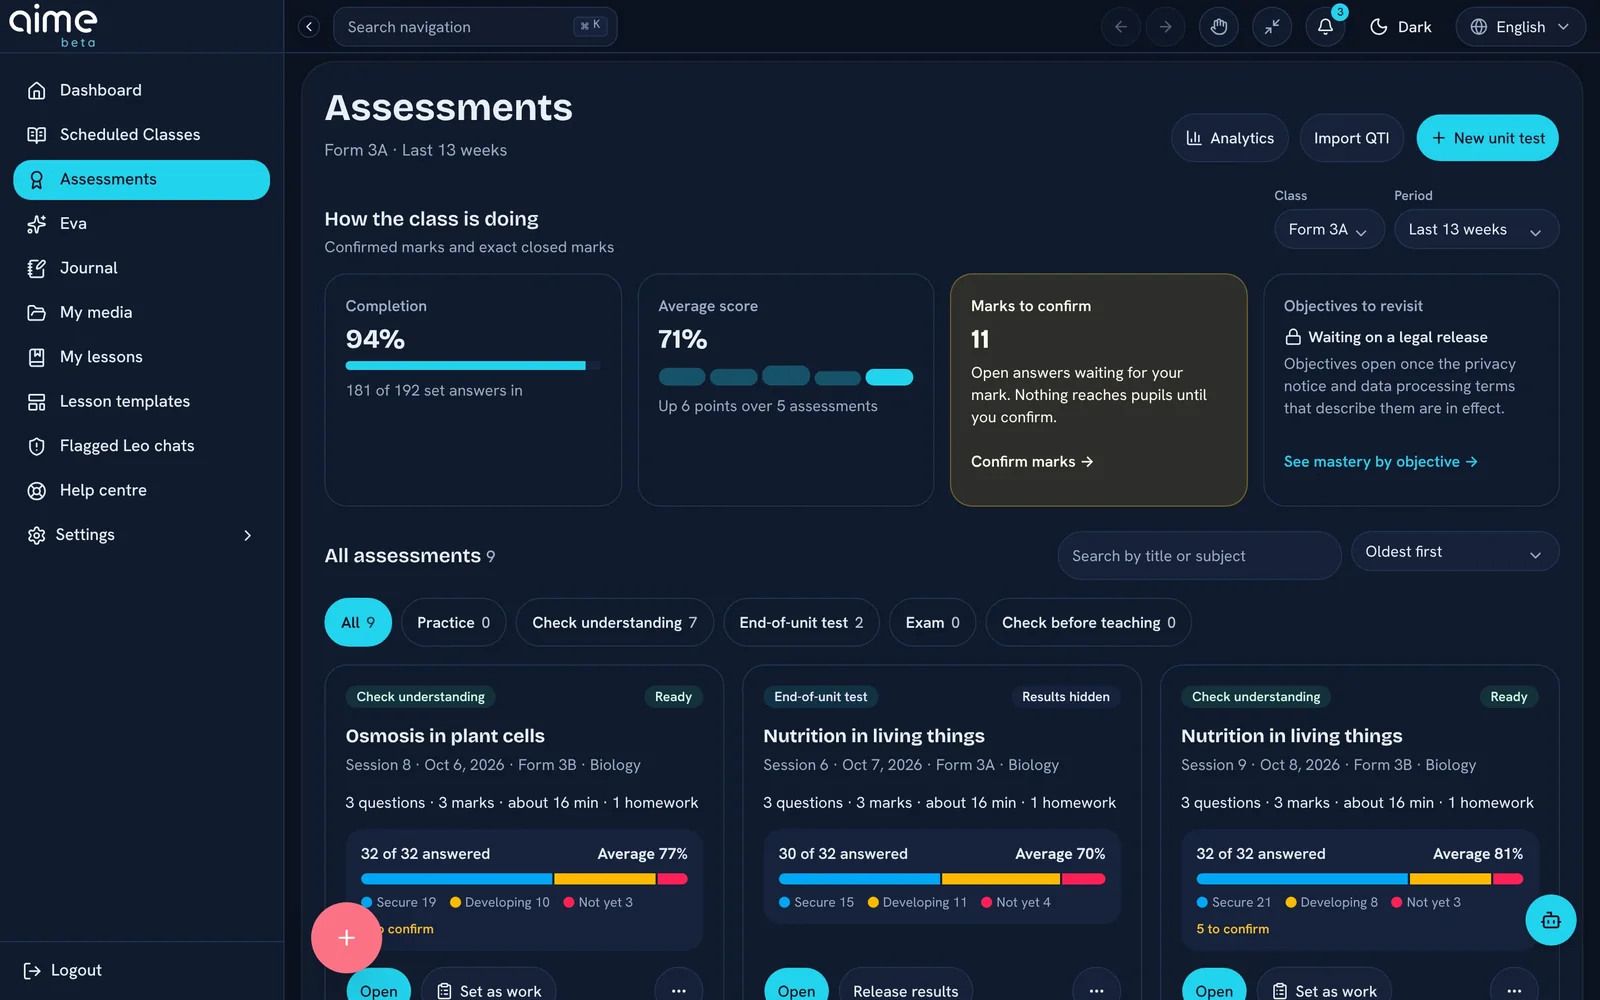Open the Form 3A class dropdown
The height and width of the screenshot is (1000, 1600).
click(x=1329, y=229)
